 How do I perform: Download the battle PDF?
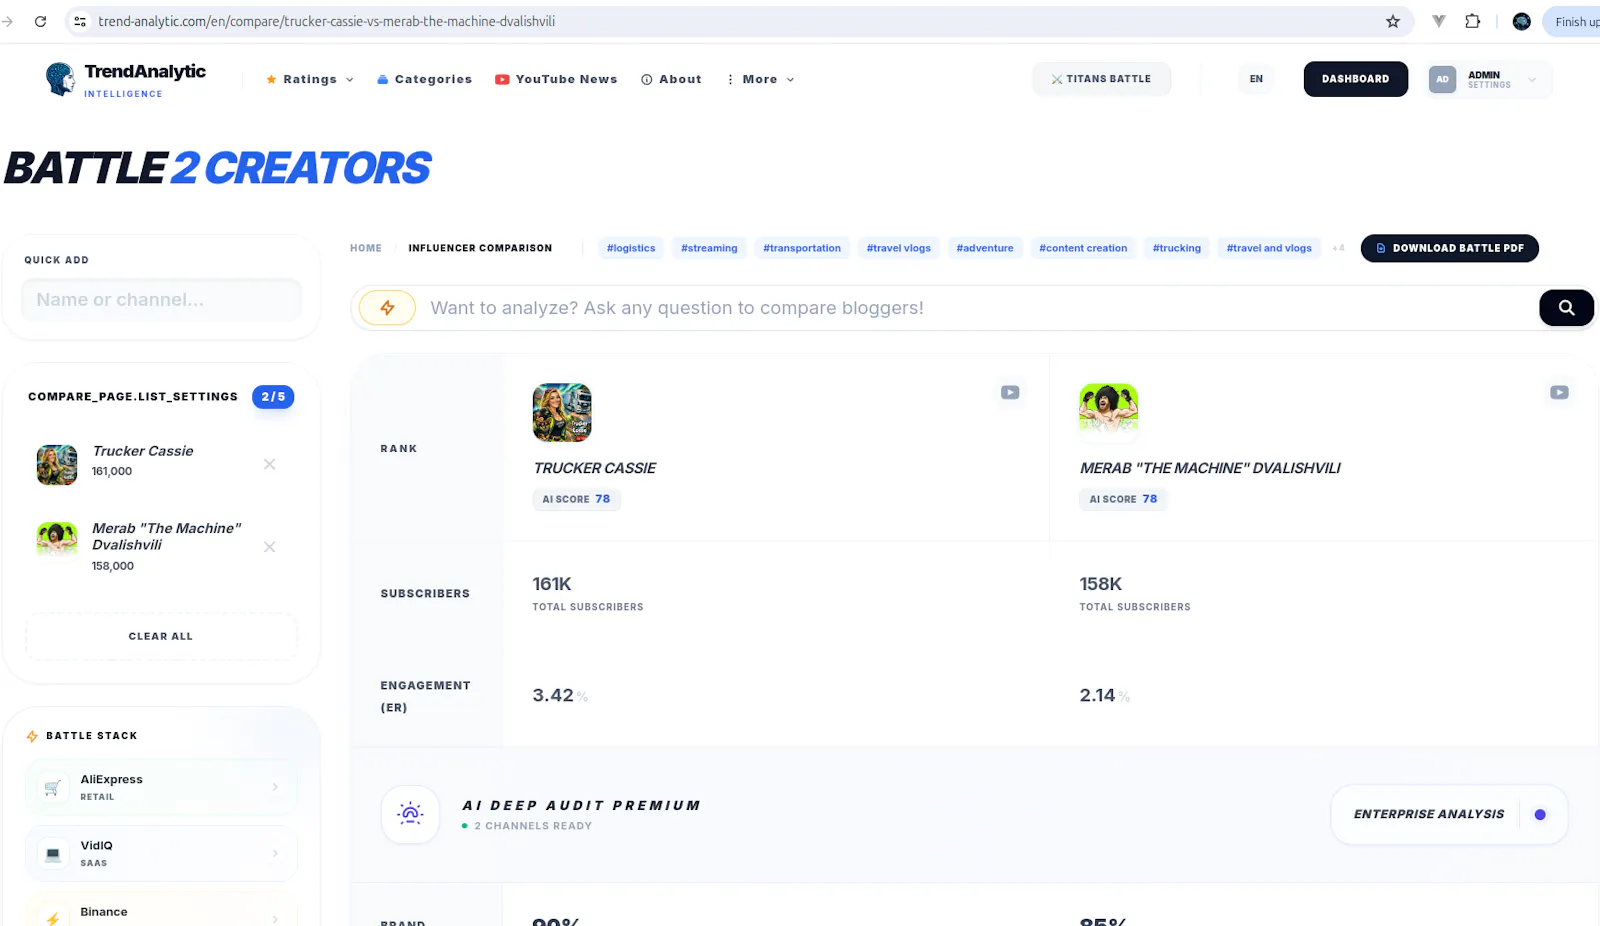pyautogui.click(x=1449, y=248)
